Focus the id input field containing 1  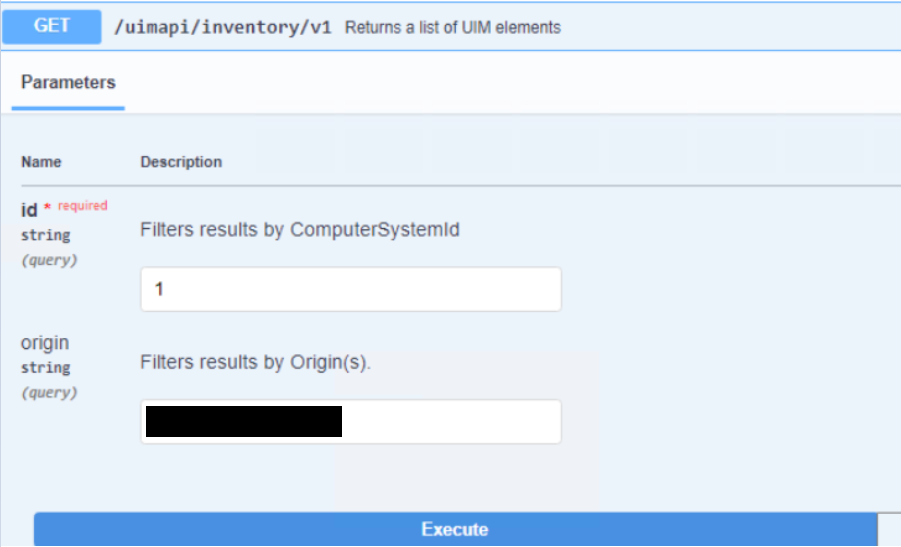pyautogui.click(x=350, y=289)
